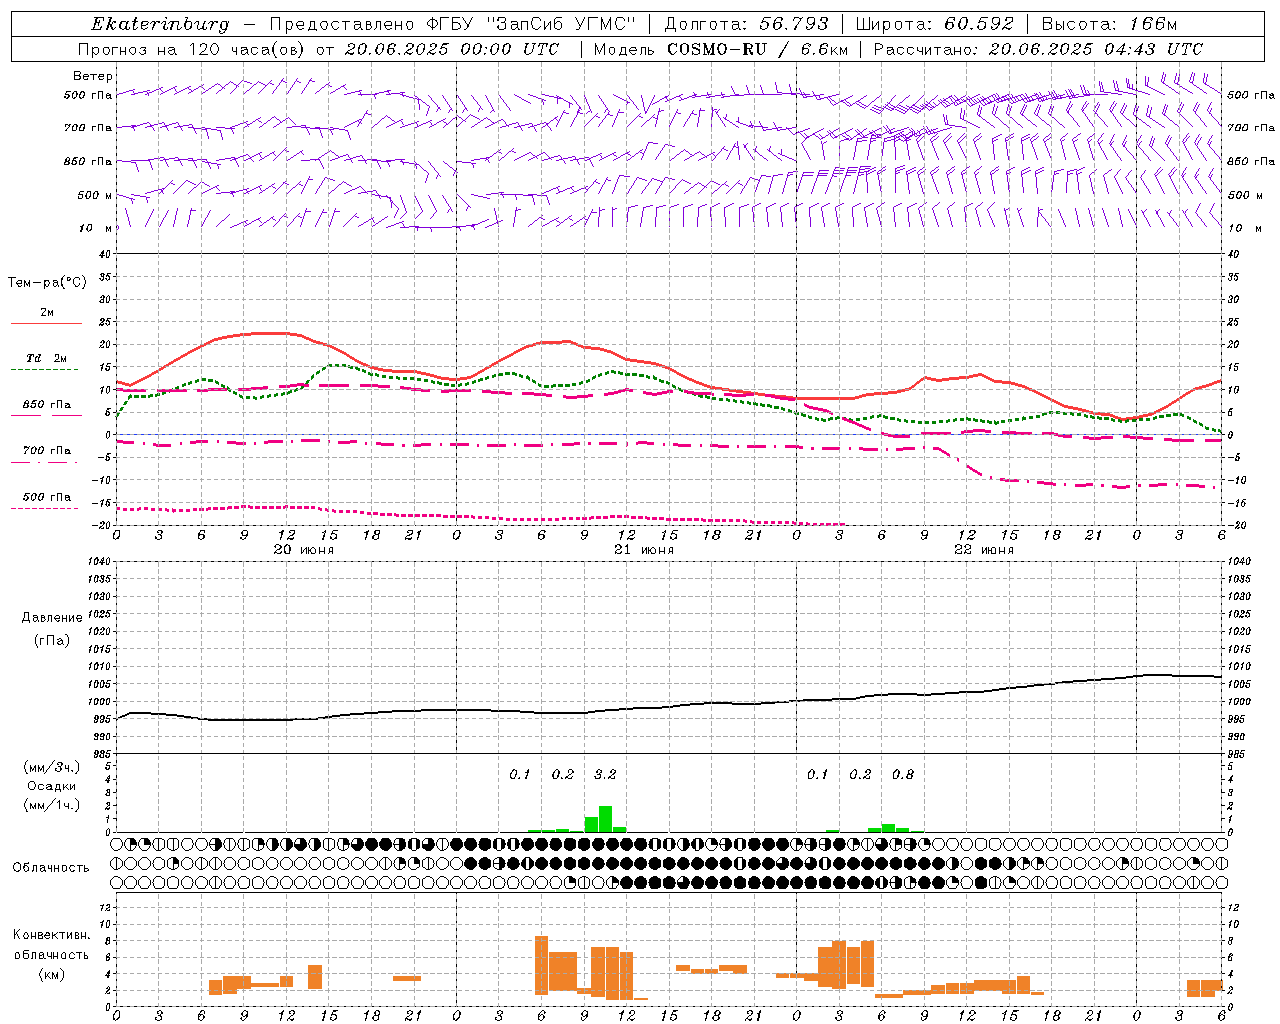Click the left '10 м' wind level label
The height and width of the screenshot is (1024, 1280).
pyautogui.click(x=94, y=228)
